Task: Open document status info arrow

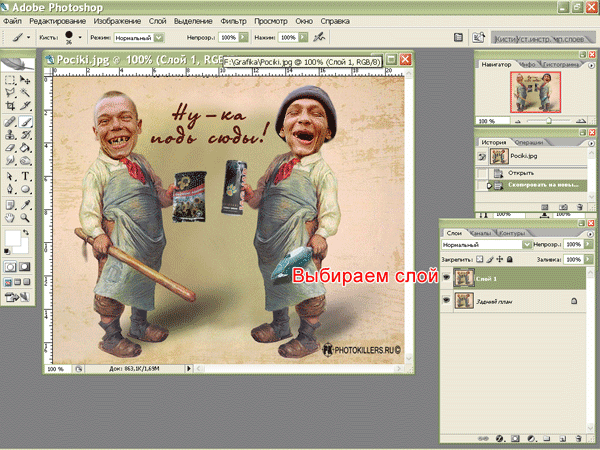Action: (x=189, y=368)
